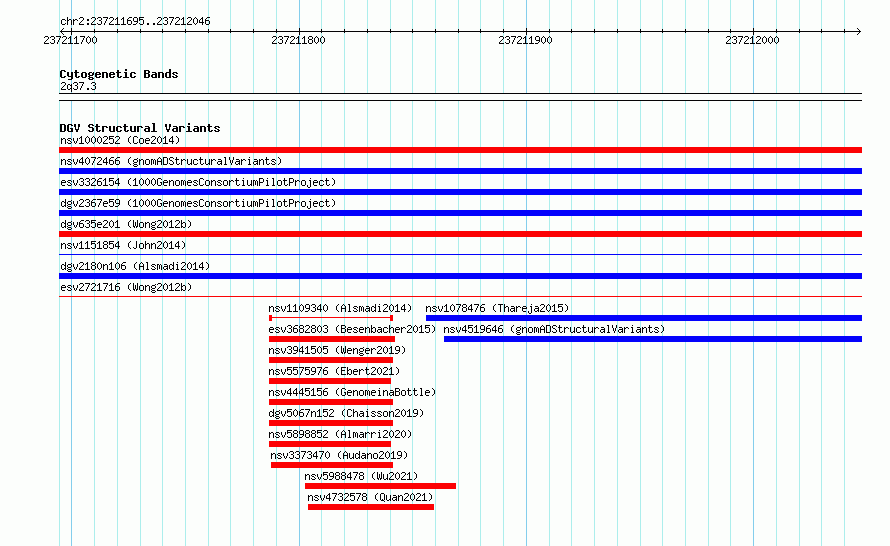Image resolution: width=890 pixels, height=546 pixels.
Task: Click the thin red glyph under nsv1109340
Action: point(331,318)
